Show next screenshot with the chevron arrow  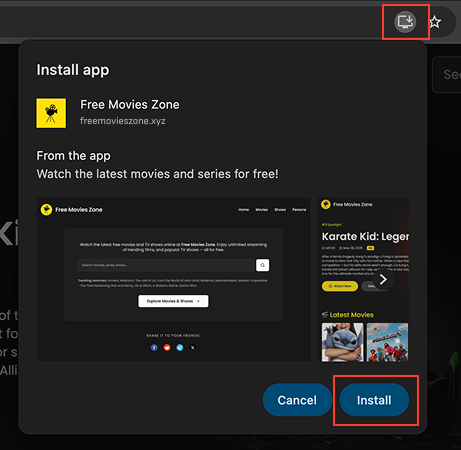(x=383, y=279)
